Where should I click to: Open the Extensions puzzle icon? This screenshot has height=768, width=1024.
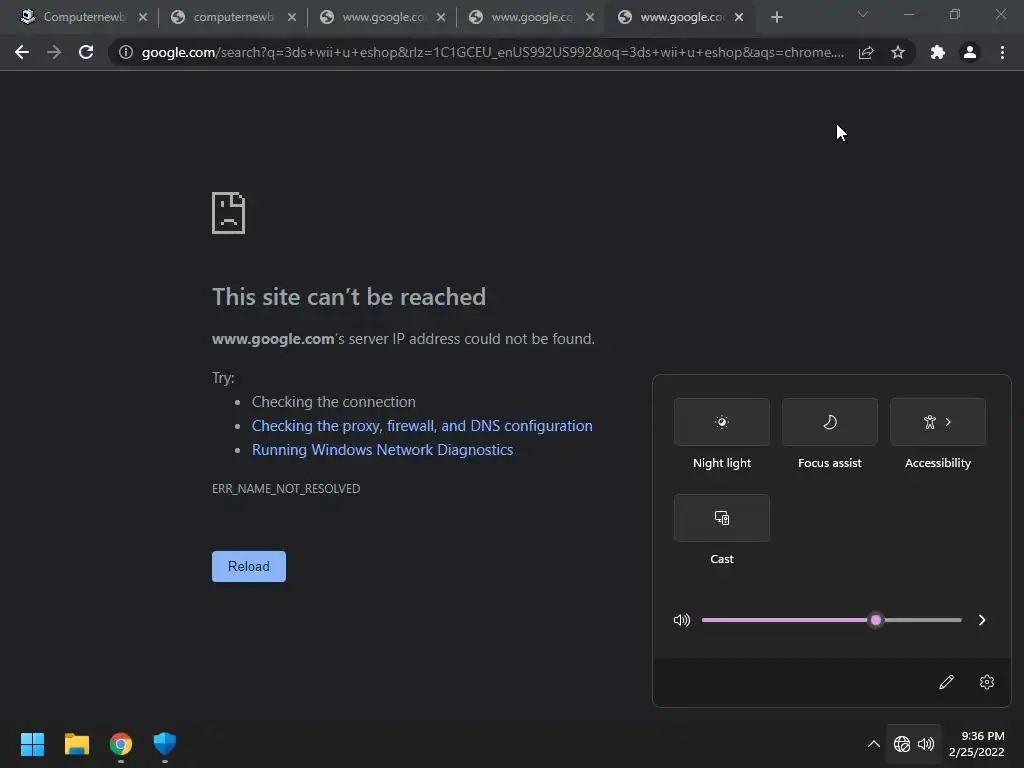coord(938,52)
